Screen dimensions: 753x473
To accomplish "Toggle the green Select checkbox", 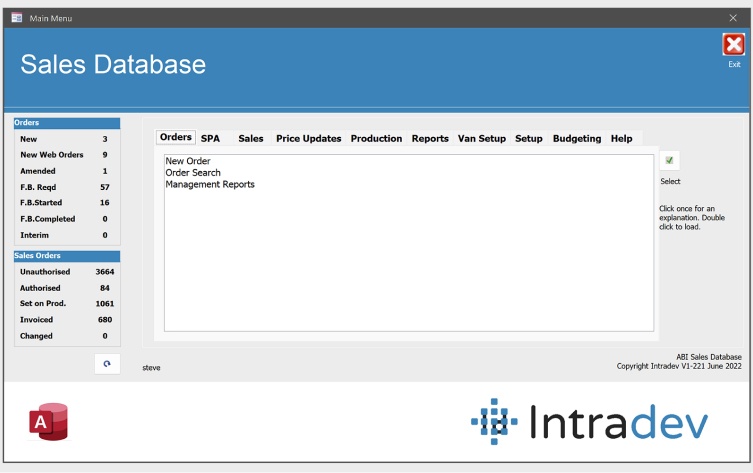I will [669, 161].
